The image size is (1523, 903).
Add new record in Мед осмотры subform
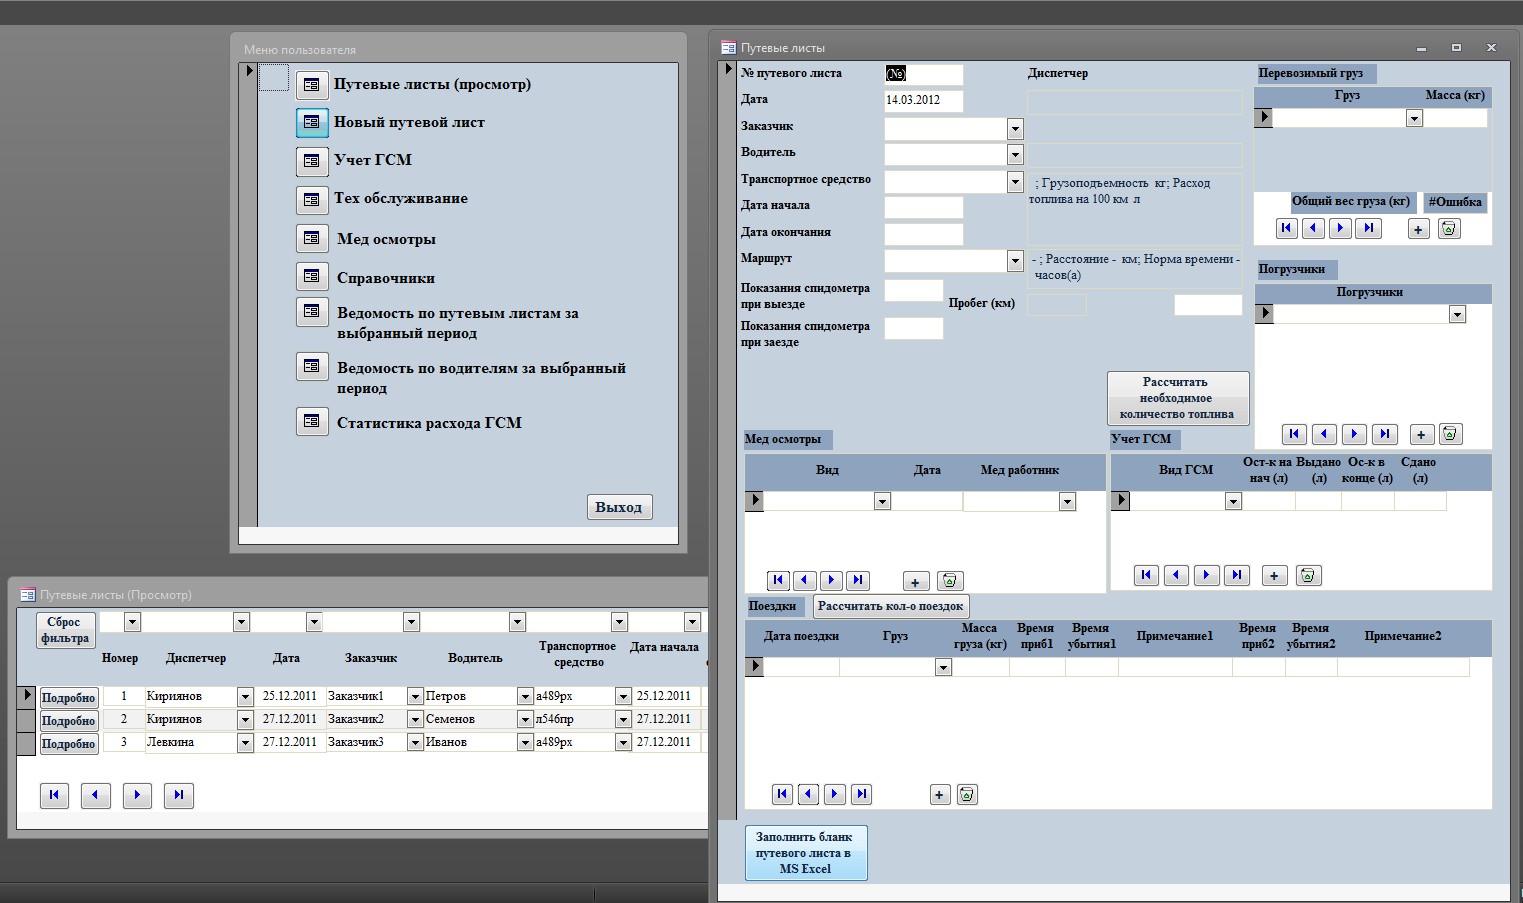(915, 582)
